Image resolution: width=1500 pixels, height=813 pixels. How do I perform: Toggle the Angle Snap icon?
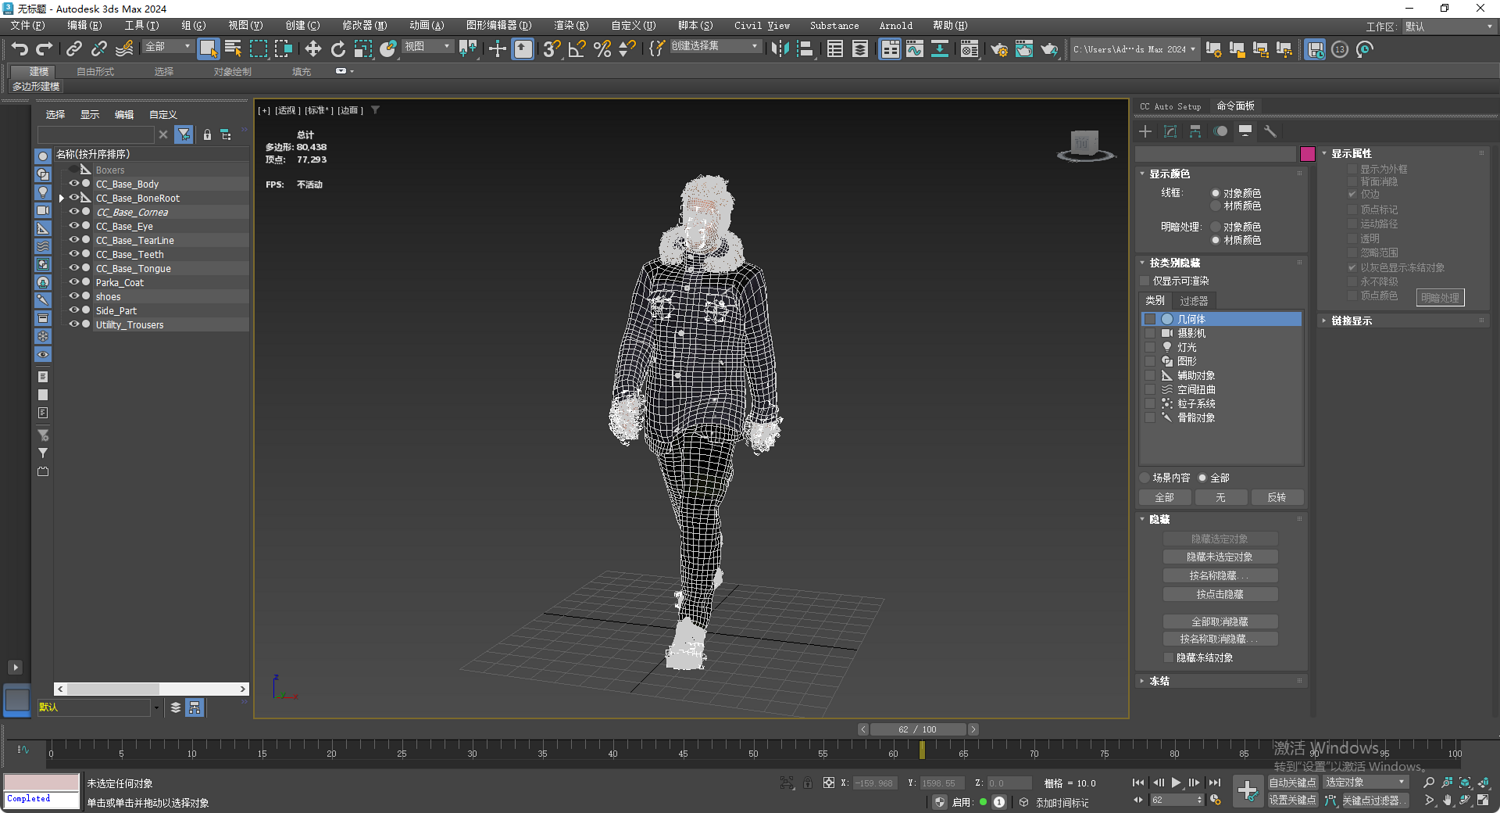(577, 49)
